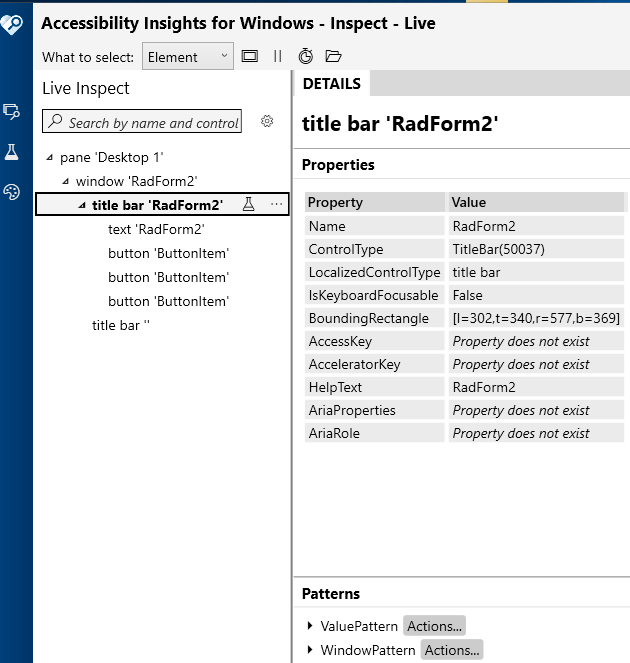Viewport: 630px width, 663px height.
Task: Select the empty-named title bar '' tree item
Action: [121, 325]
